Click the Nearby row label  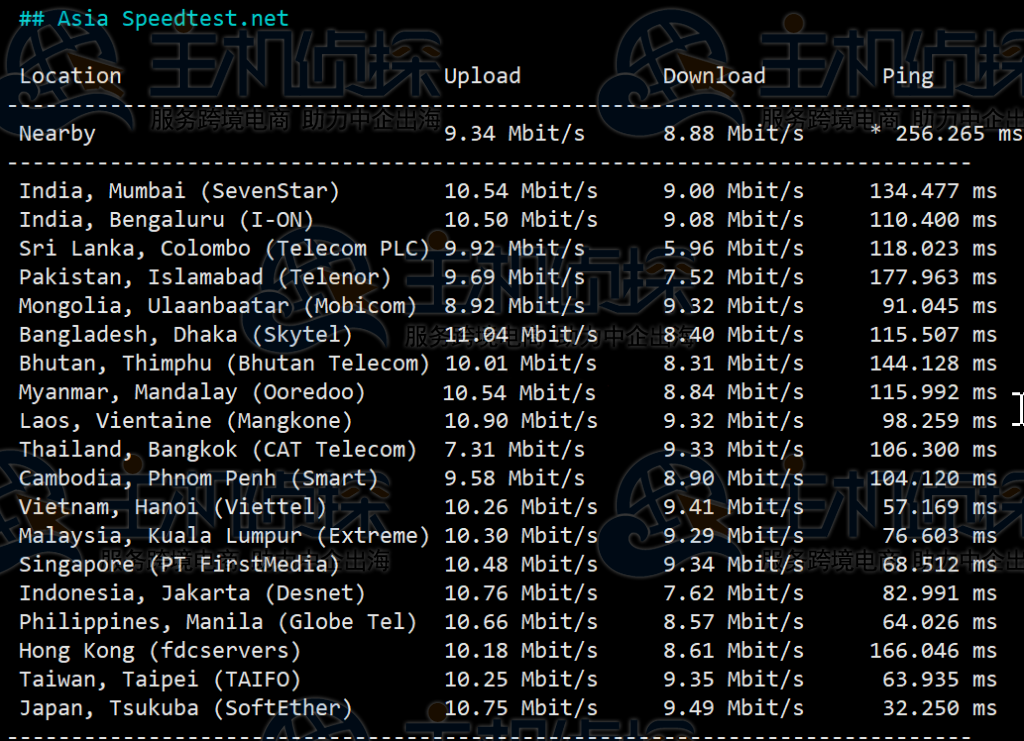pos(57,134)
